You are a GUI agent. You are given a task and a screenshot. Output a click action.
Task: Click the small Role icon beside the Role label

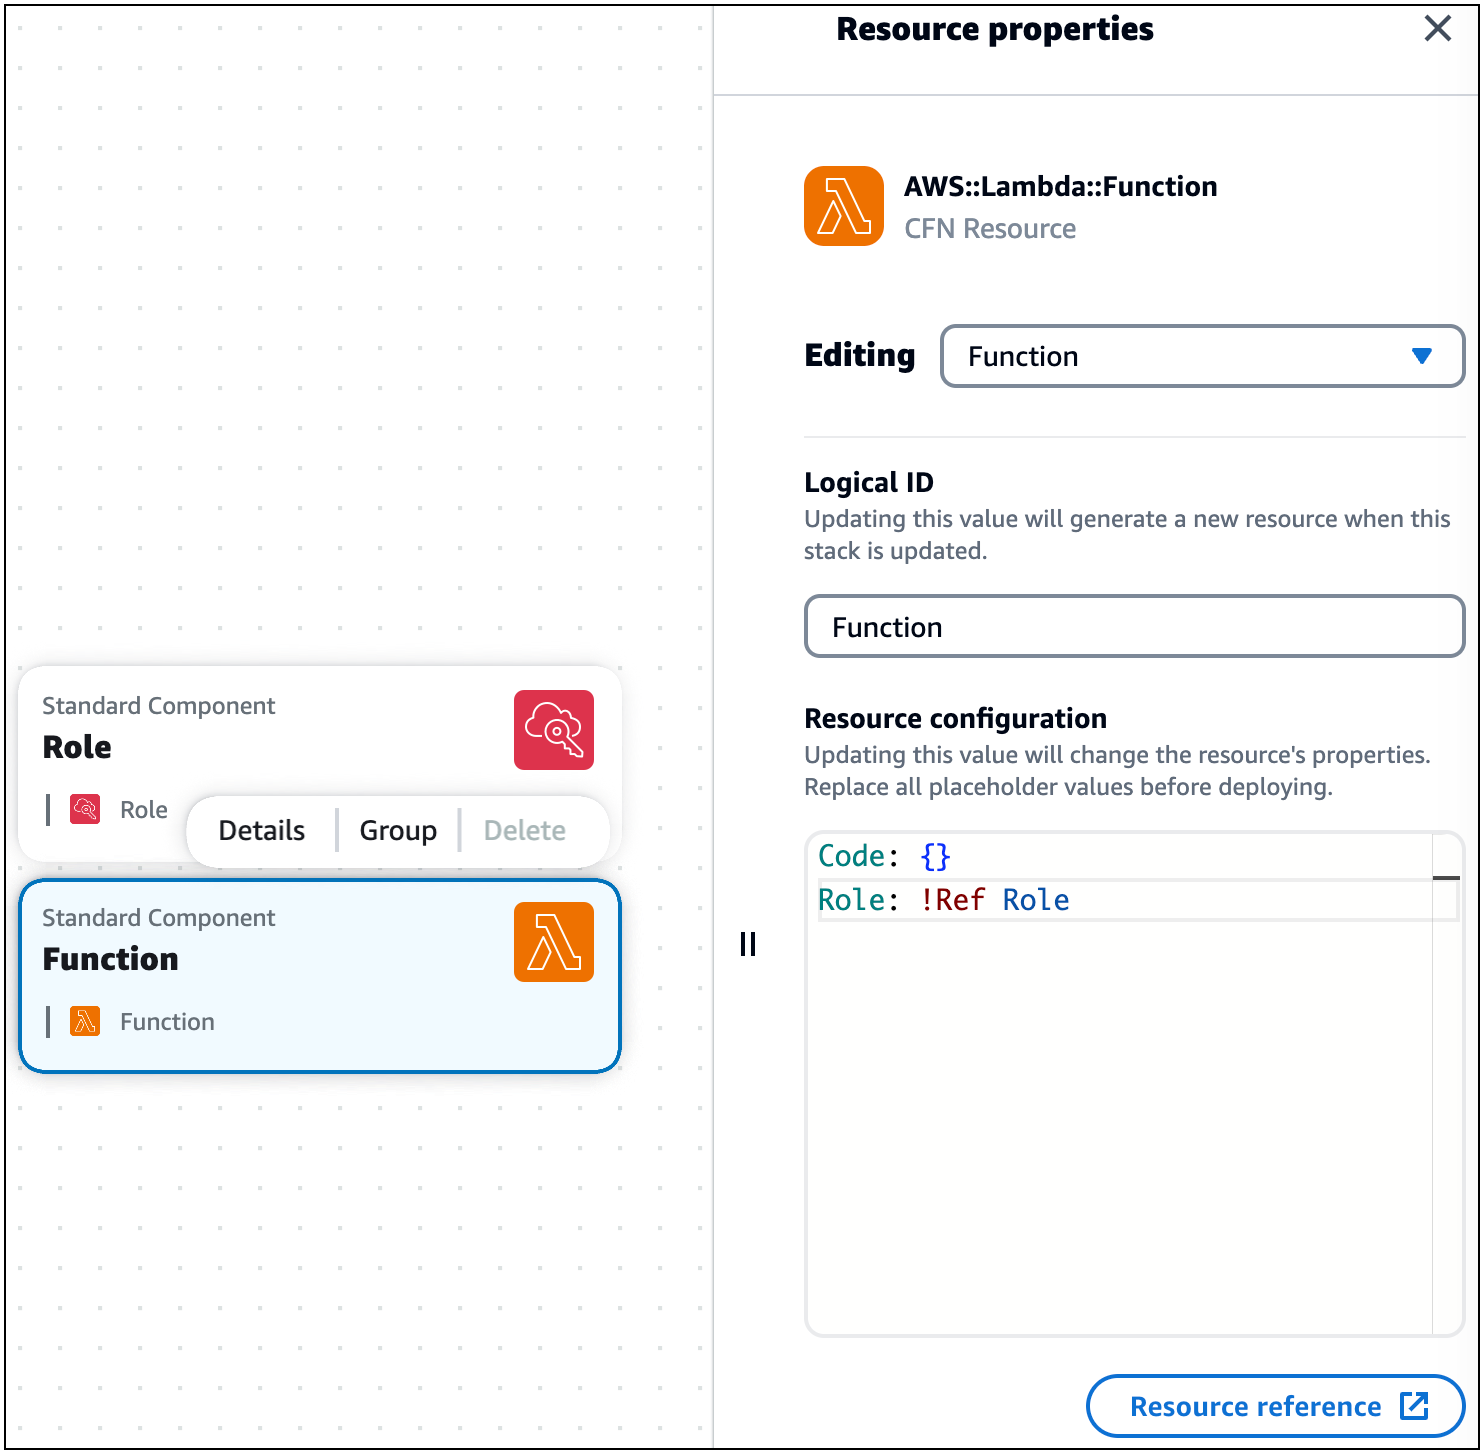[86, 809]
